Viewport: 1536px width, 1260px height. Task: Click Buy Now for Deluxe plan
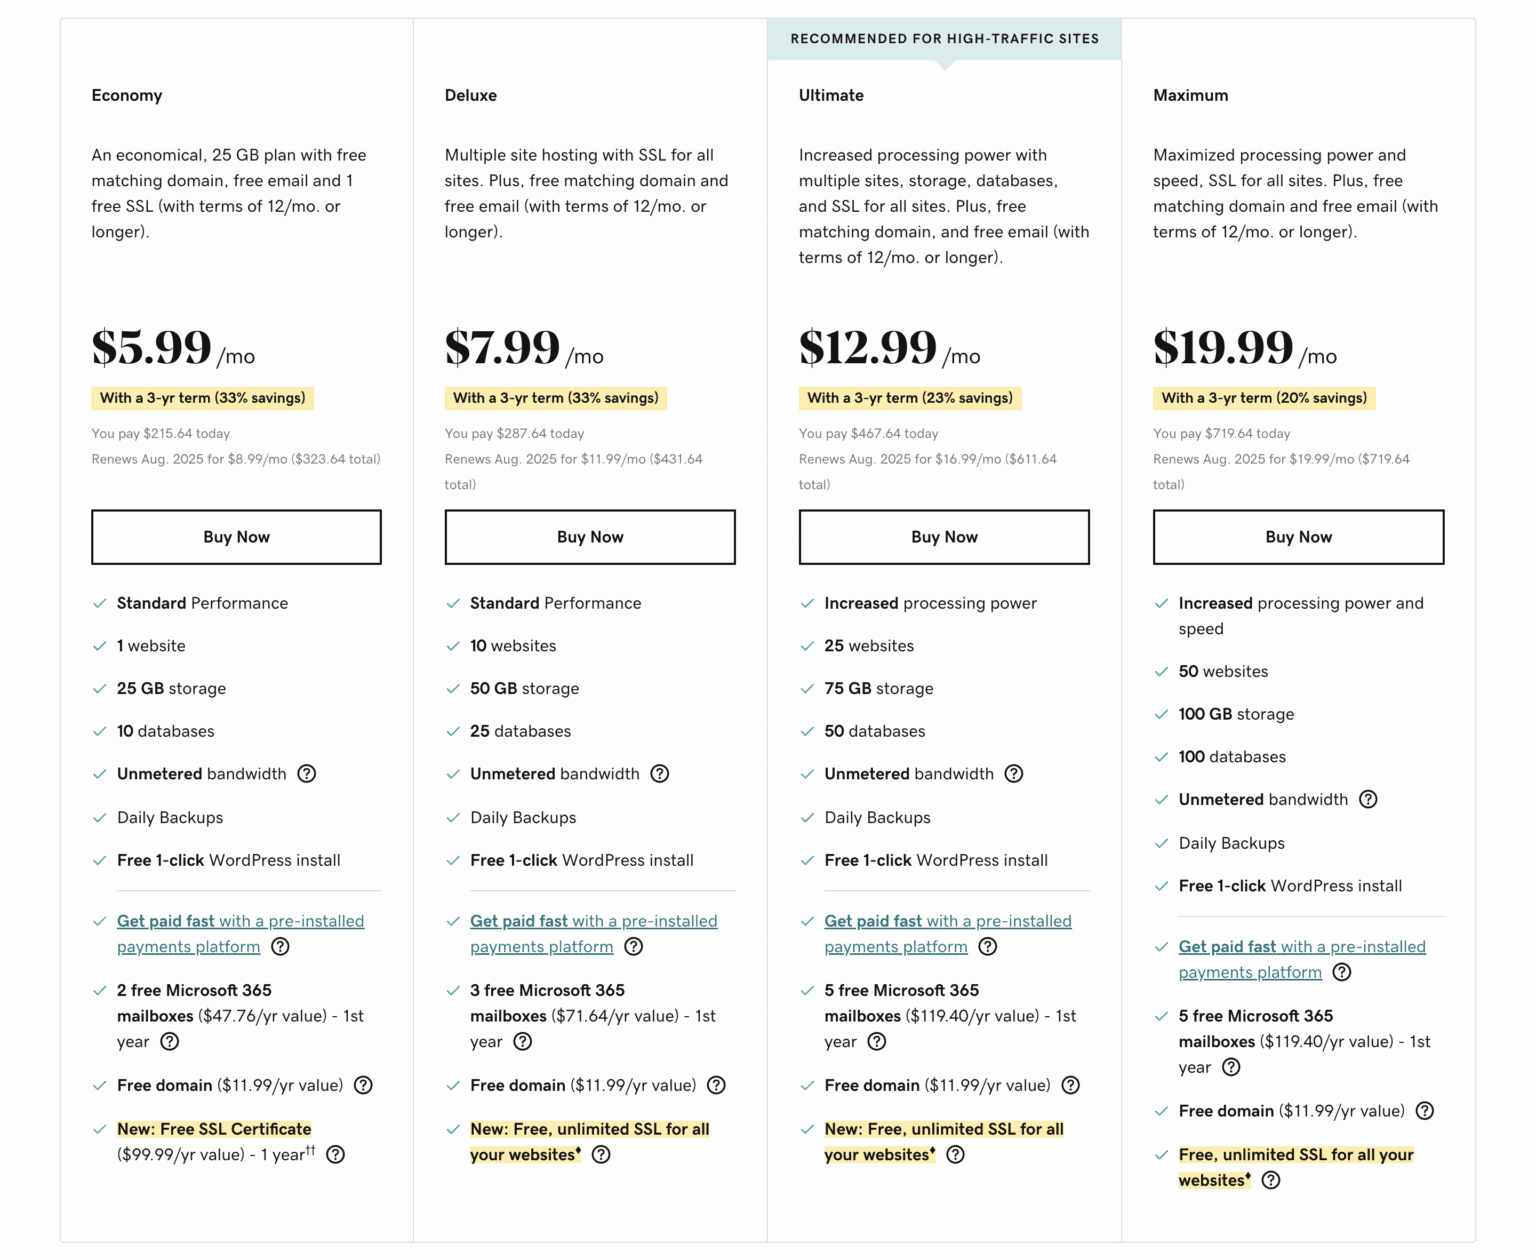point(590,537)
